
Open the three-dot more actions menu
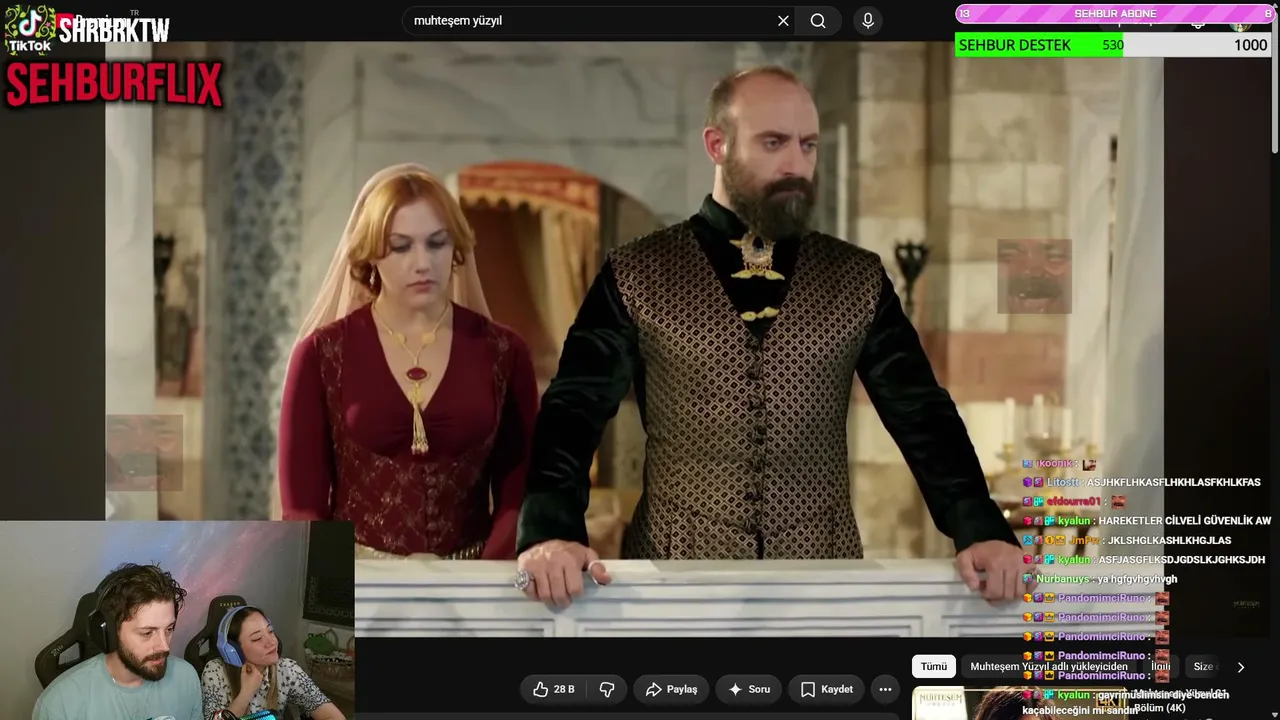click(885, 689)
